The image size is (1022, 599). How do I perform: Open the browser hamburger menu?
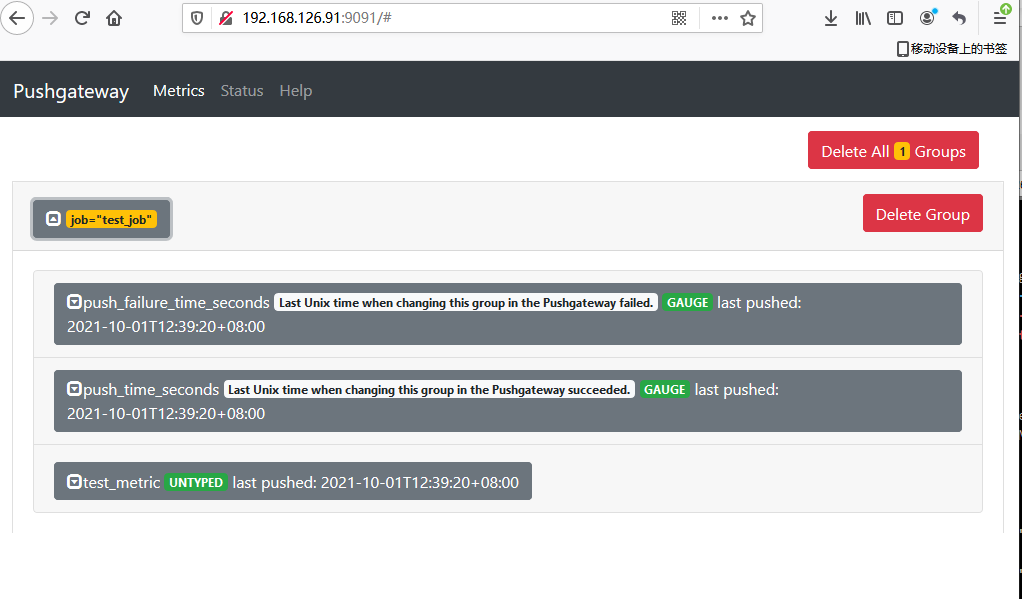pos(1000,18)
